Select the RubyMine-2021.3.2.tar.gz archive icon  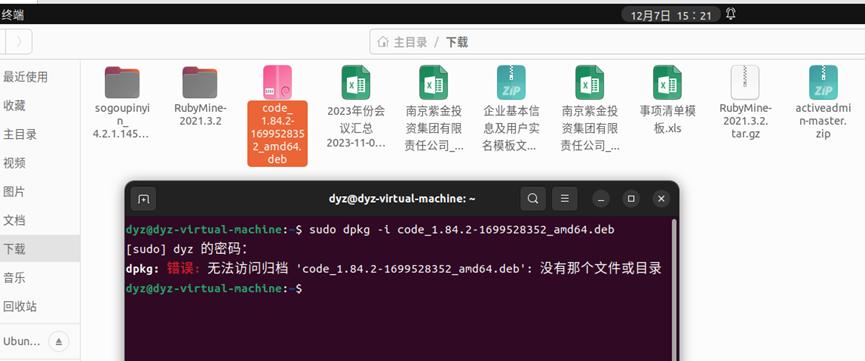(x=745, y=82)
